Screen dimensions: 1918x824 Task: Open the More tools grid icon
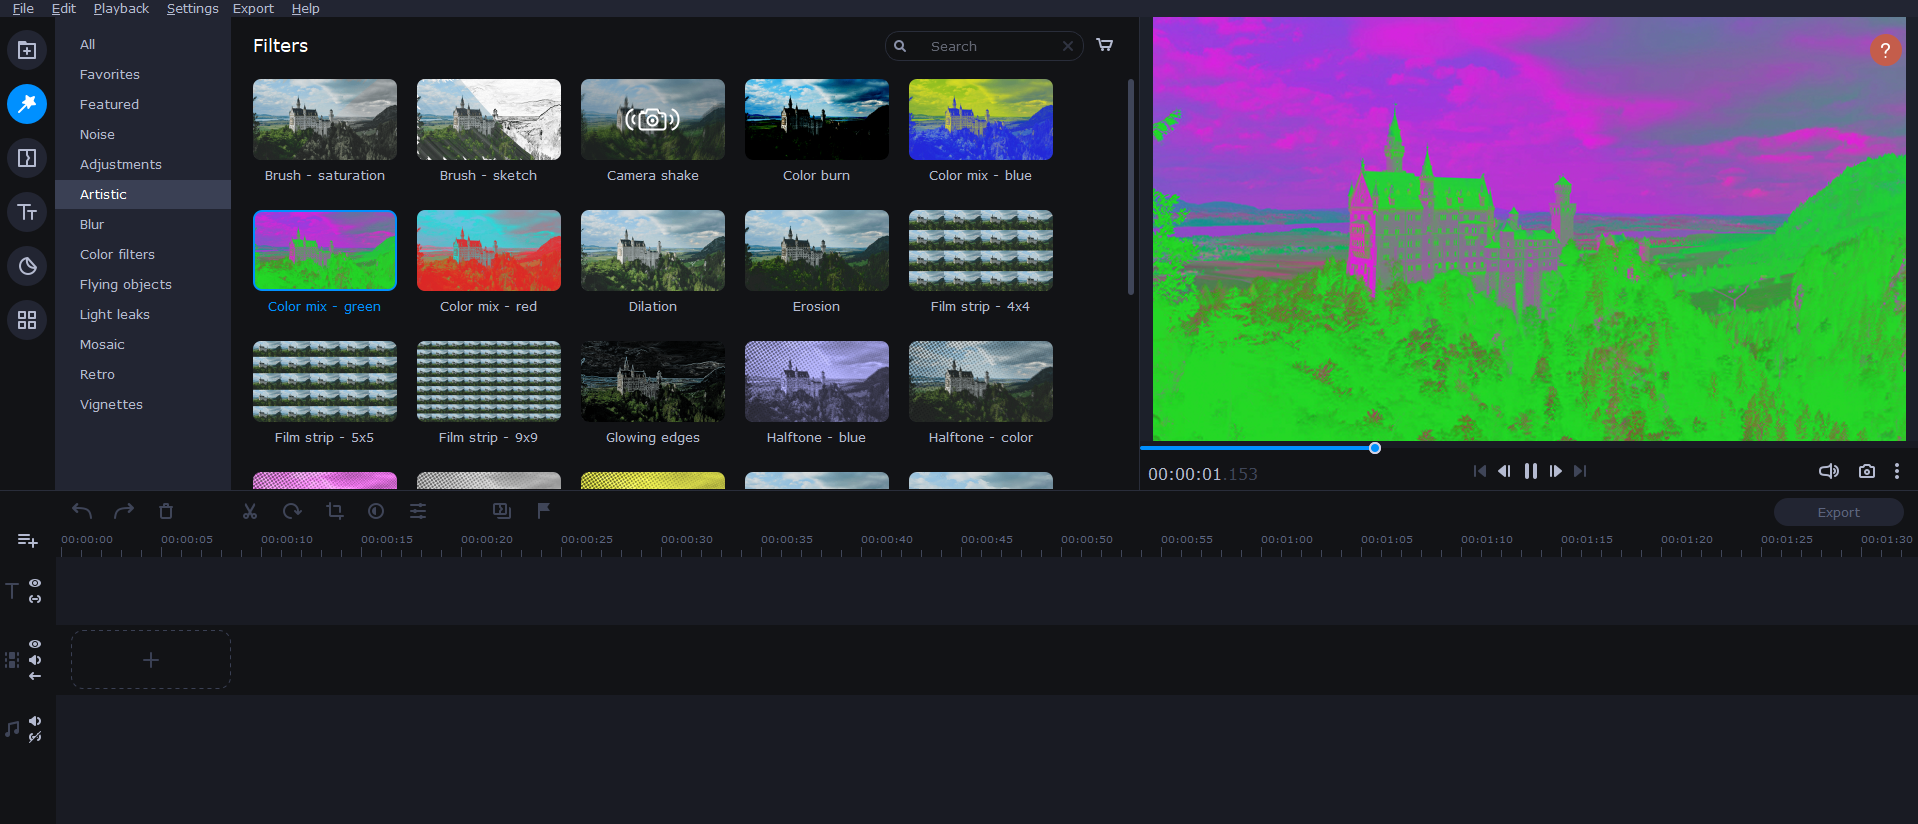pos(27,320)
